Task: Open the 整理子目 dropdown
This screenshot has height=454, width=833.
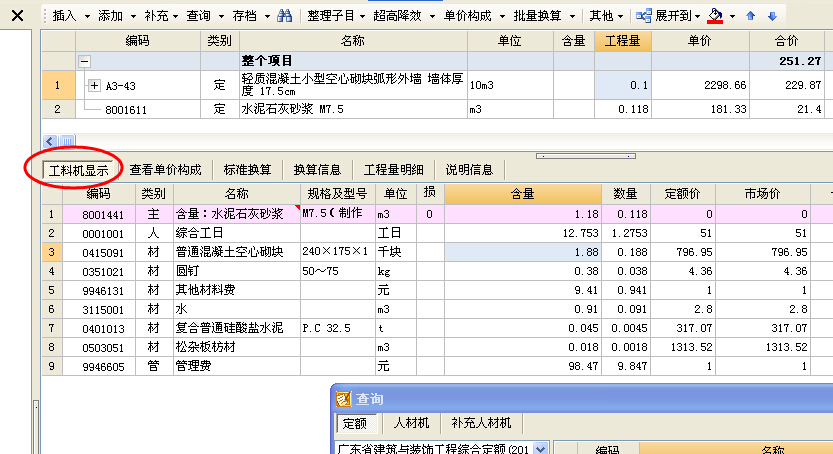Action: tap(336, 16)
